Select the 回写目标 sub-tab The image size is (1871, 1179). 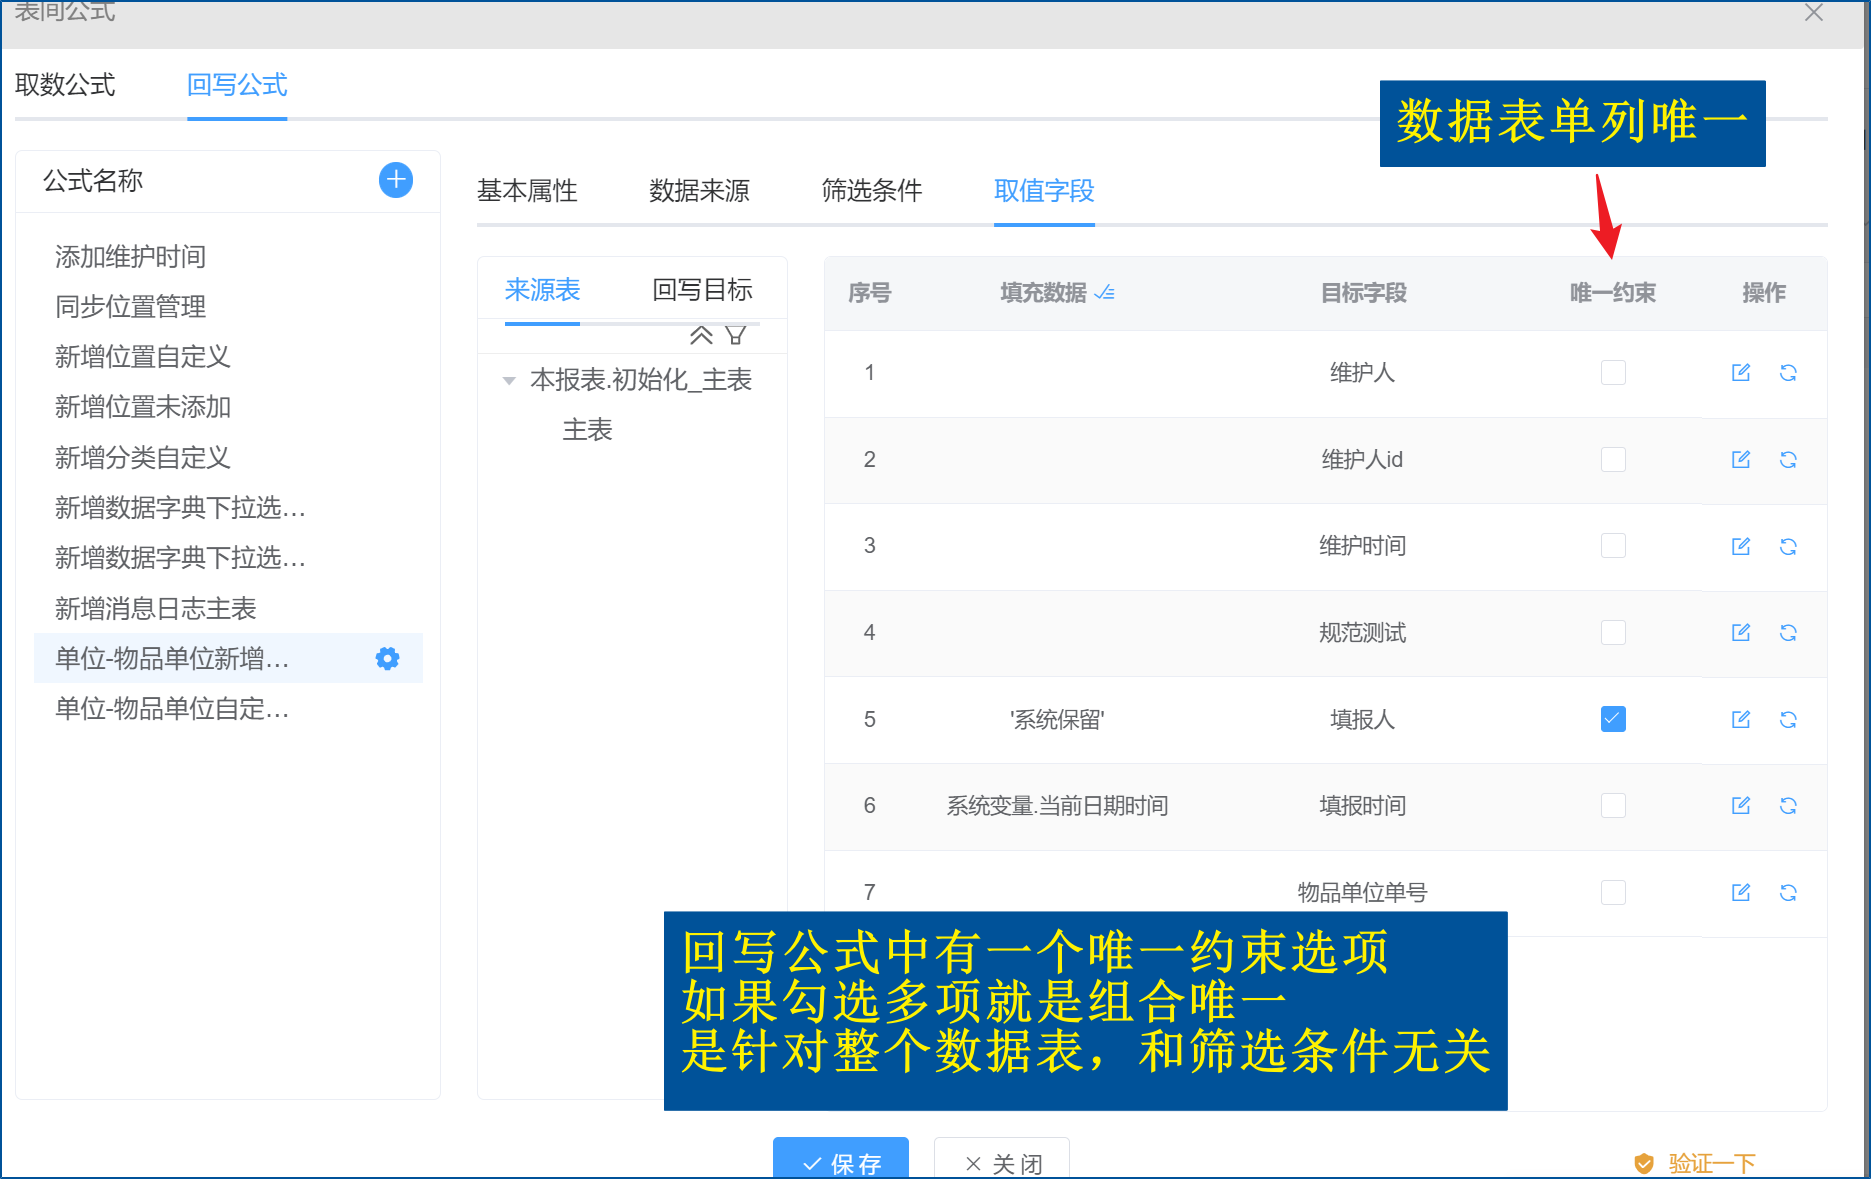(x=702, y=290)
